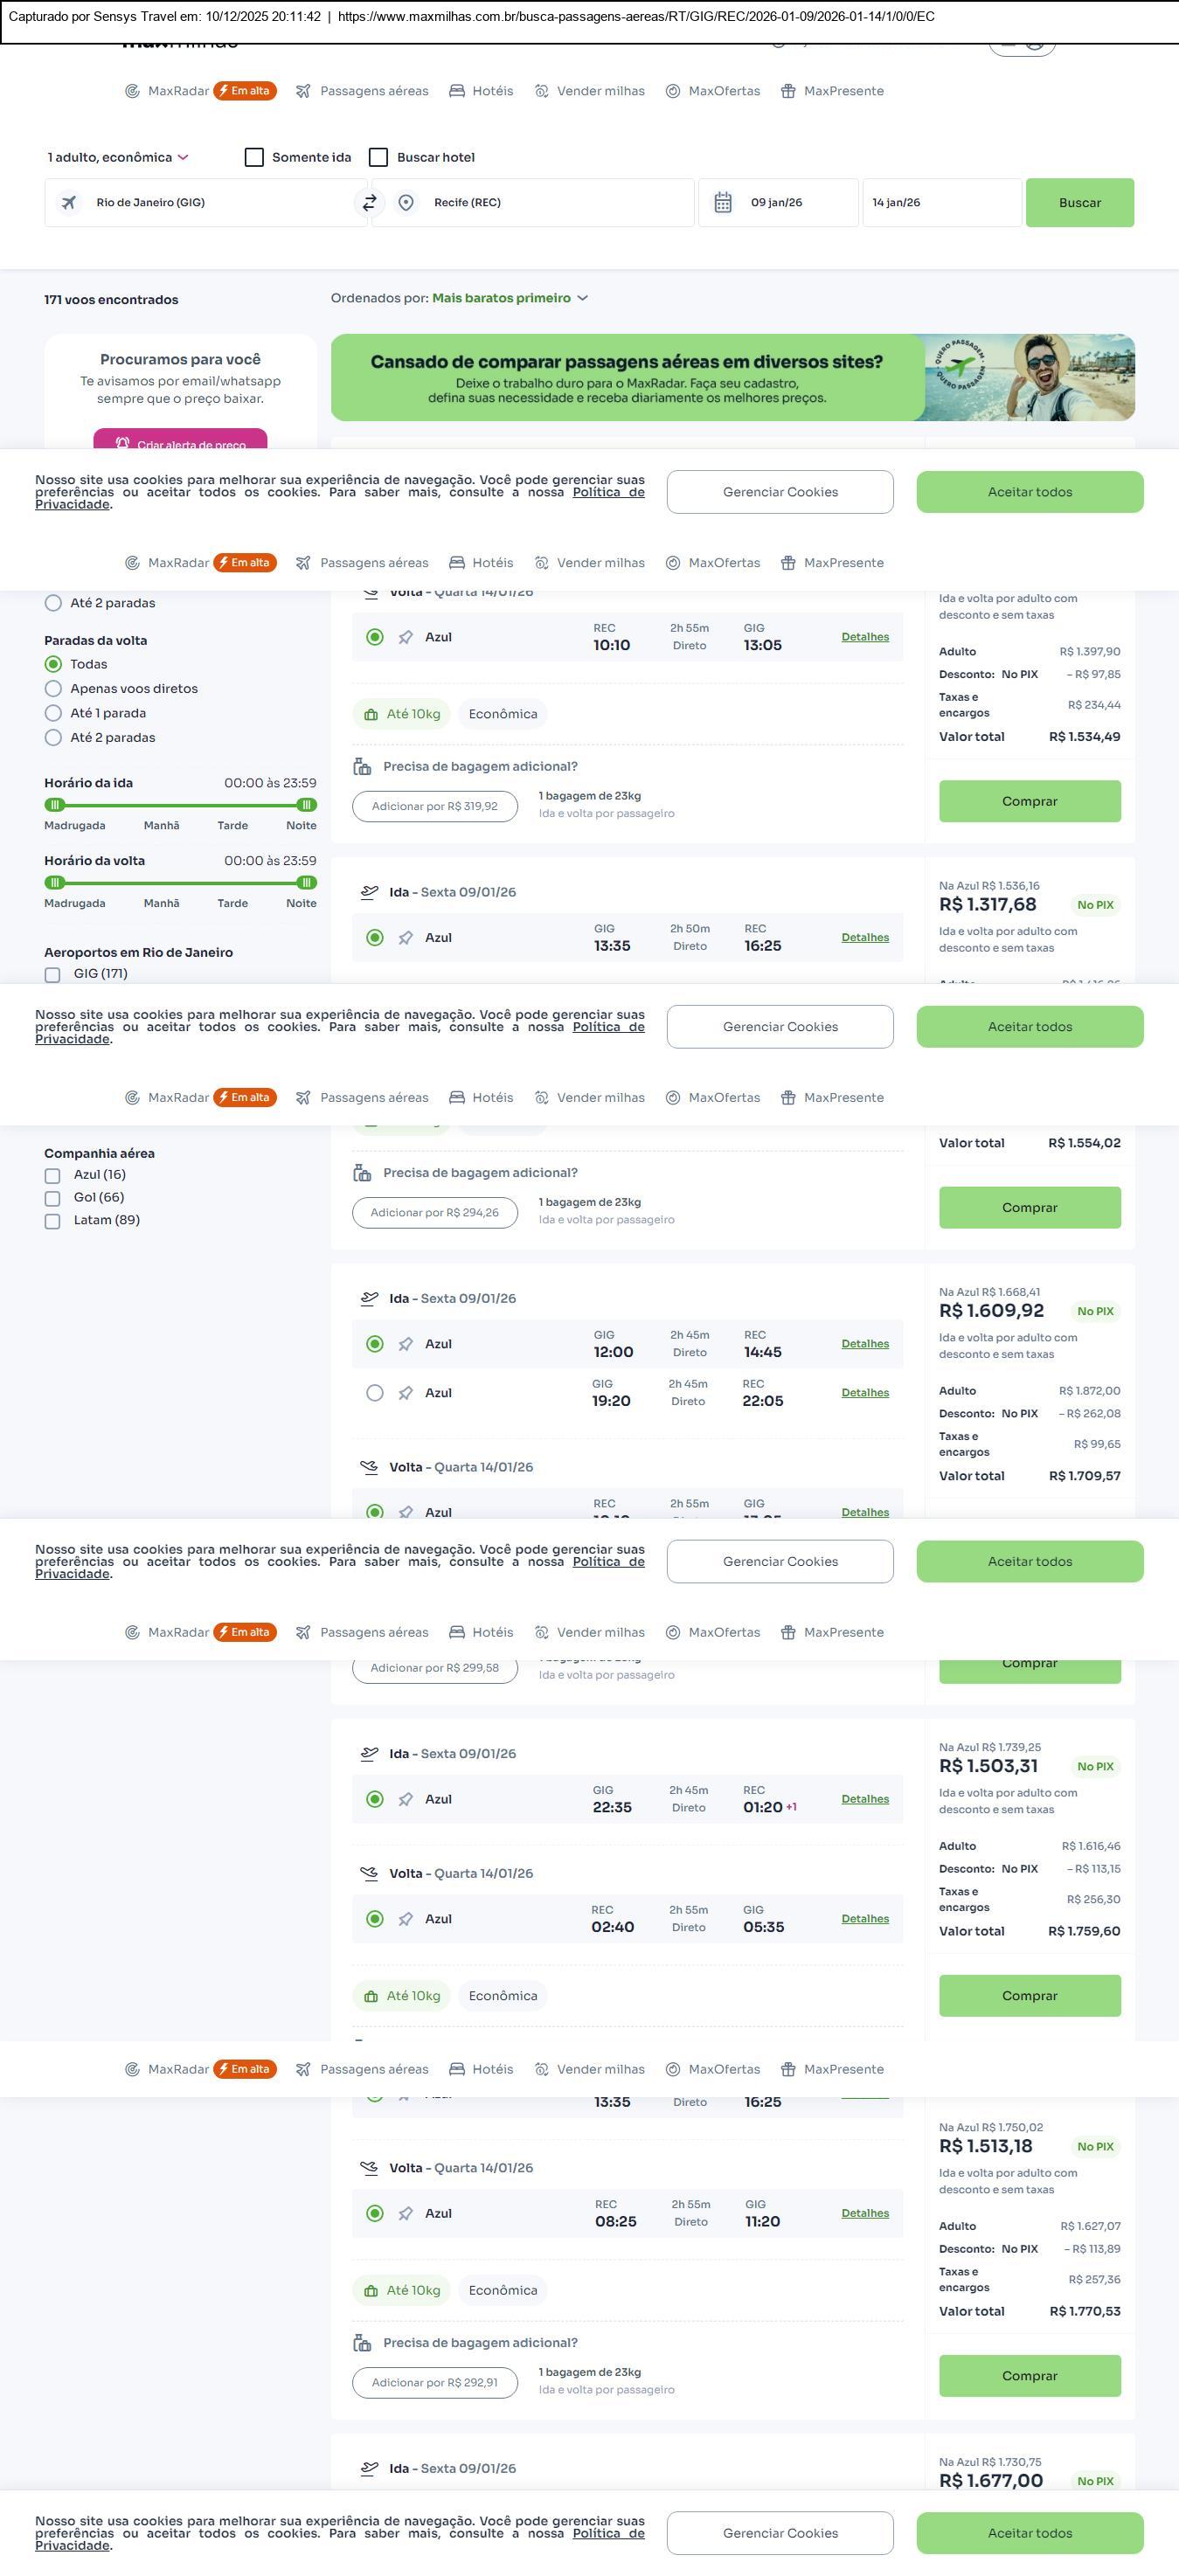Click the green Buscar button
Screen dimensions: 1179x2576
pyautogui.click(x=1079, y=203)
